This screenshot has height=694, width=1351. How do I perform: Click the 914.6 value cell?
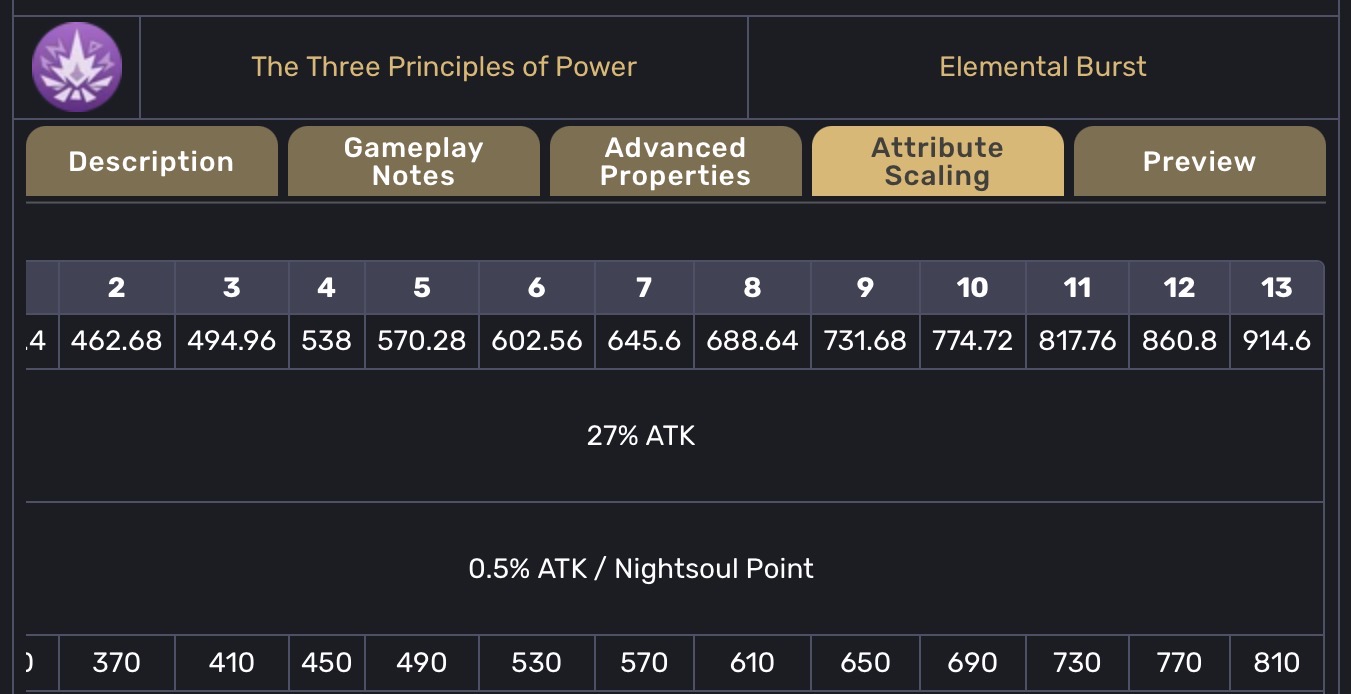1276,341
